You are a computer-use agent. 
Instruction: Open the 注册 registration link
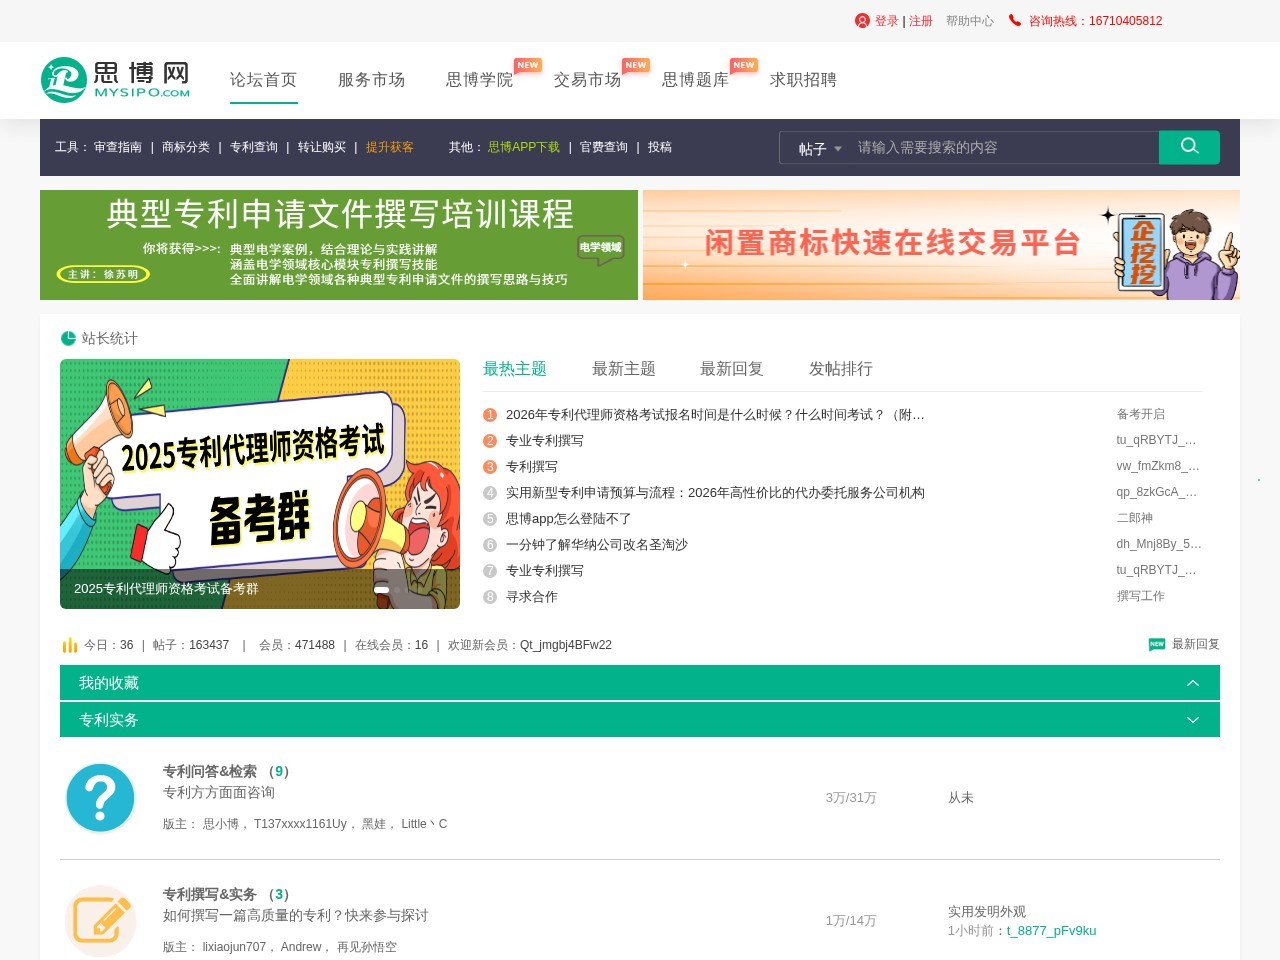click(919, 20)
